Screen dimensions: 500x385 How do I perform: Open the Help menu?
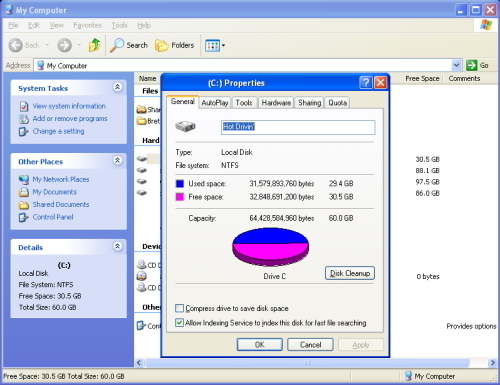(x=144, y=25)
